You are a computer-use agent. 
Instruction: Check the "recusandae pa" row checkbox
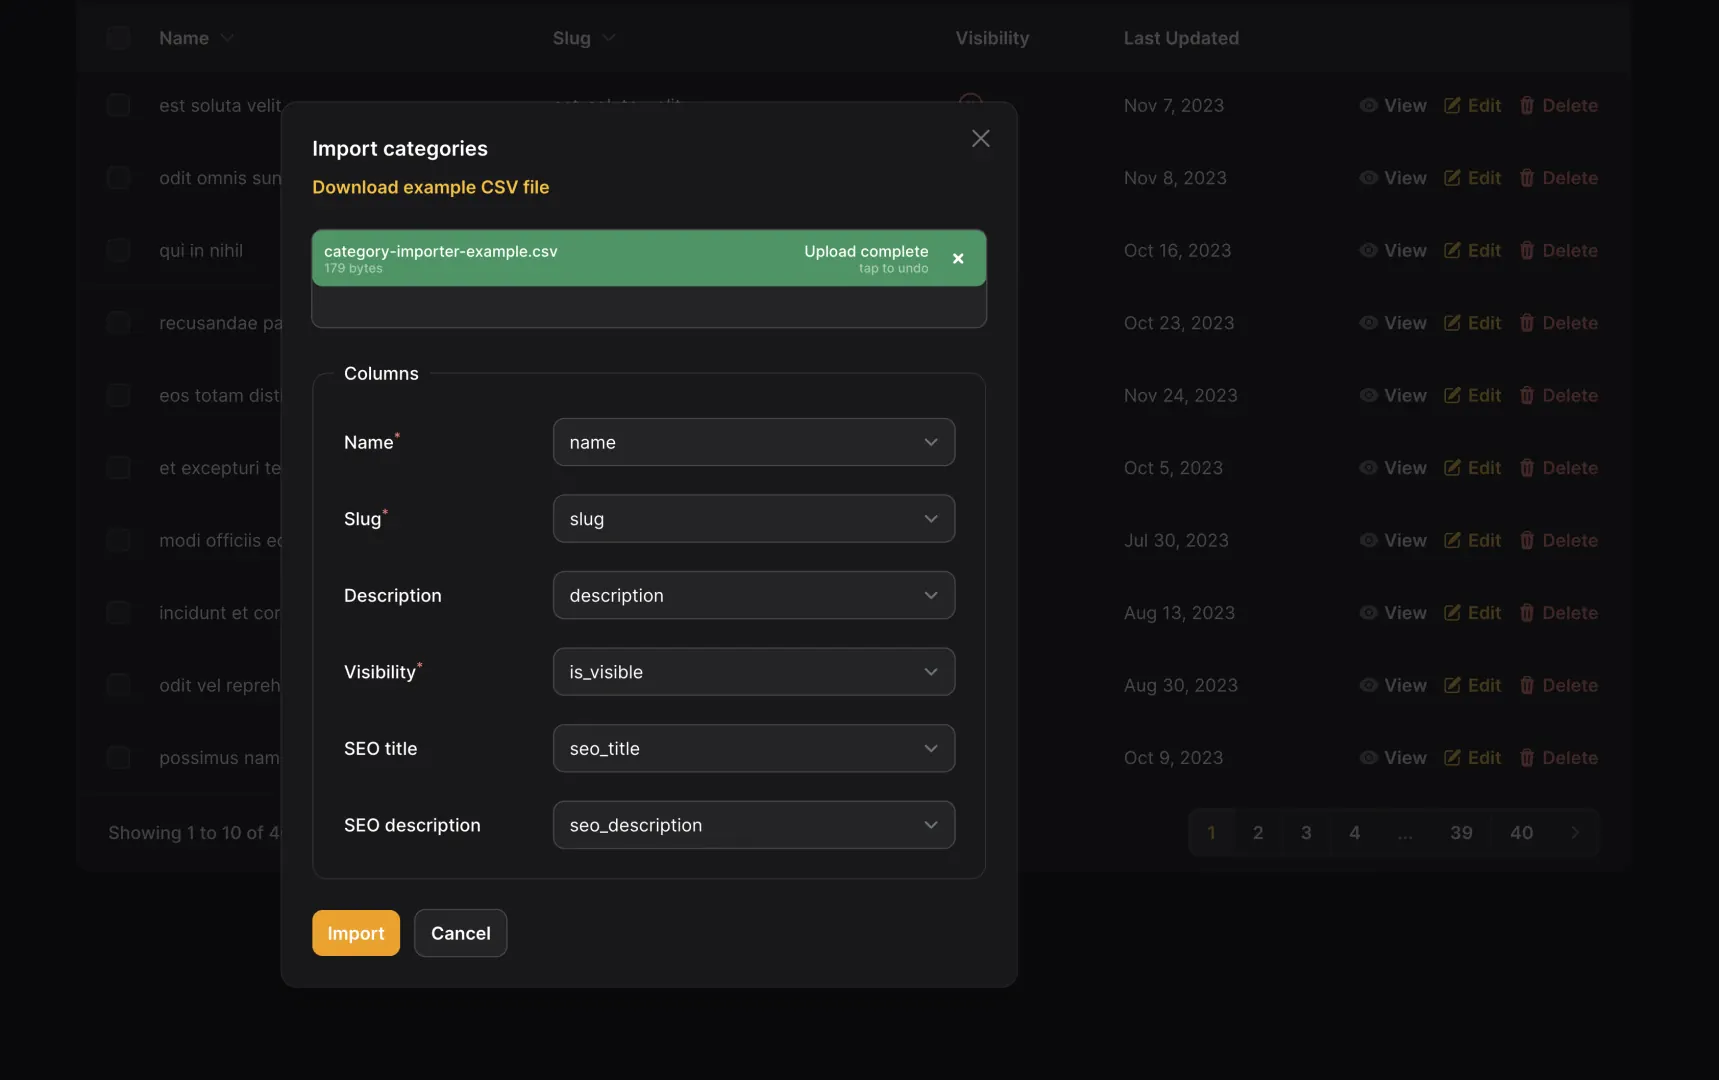tap(118, 322)
